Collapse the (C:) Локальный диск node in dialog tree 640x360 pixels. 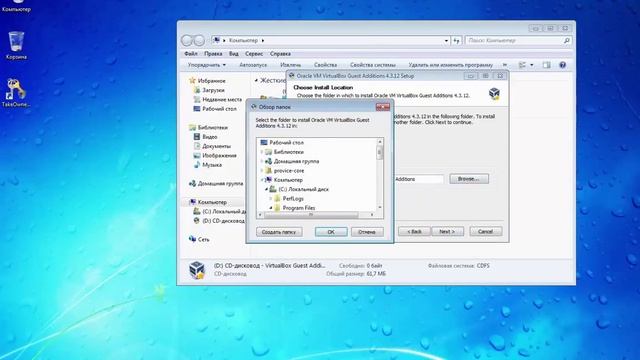pyautogui.click(x=266, y=189)
